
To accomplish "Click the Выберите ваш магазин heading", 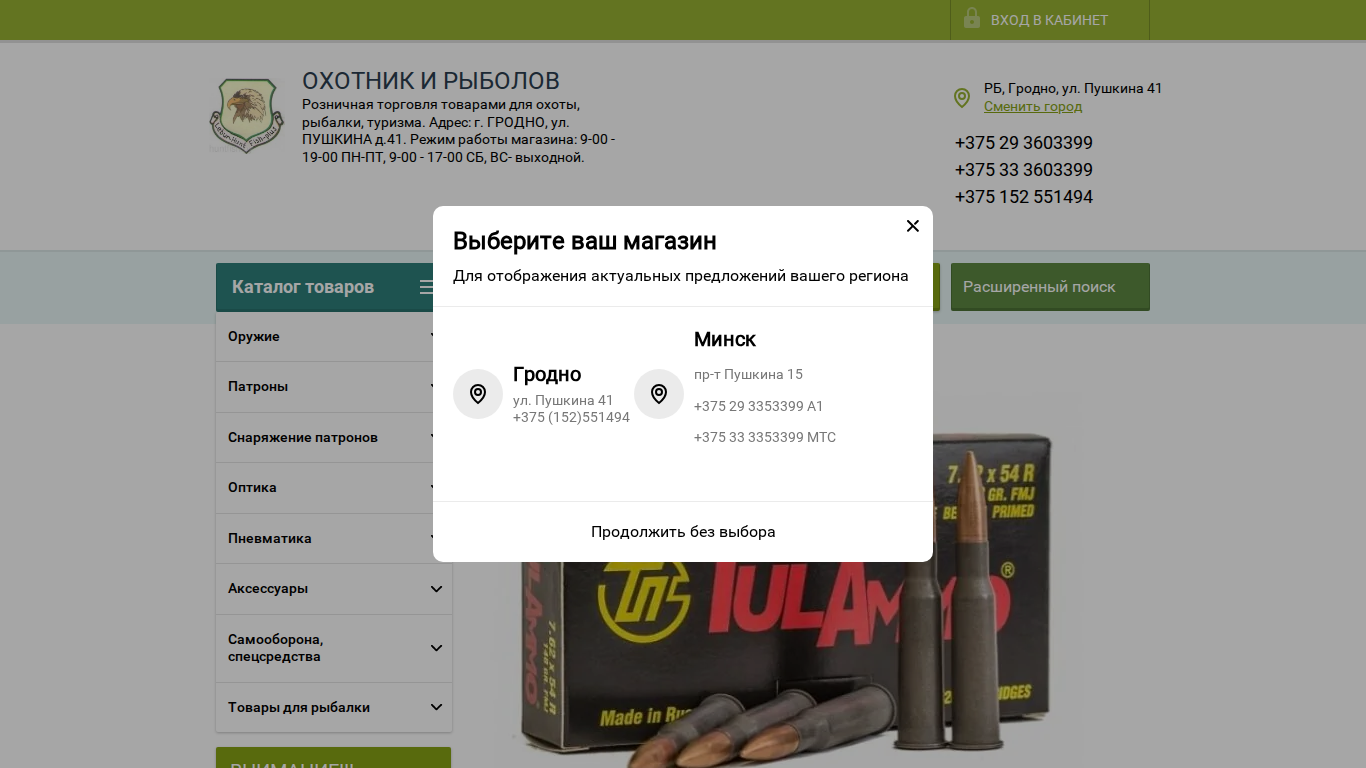I will coord(585,241).
